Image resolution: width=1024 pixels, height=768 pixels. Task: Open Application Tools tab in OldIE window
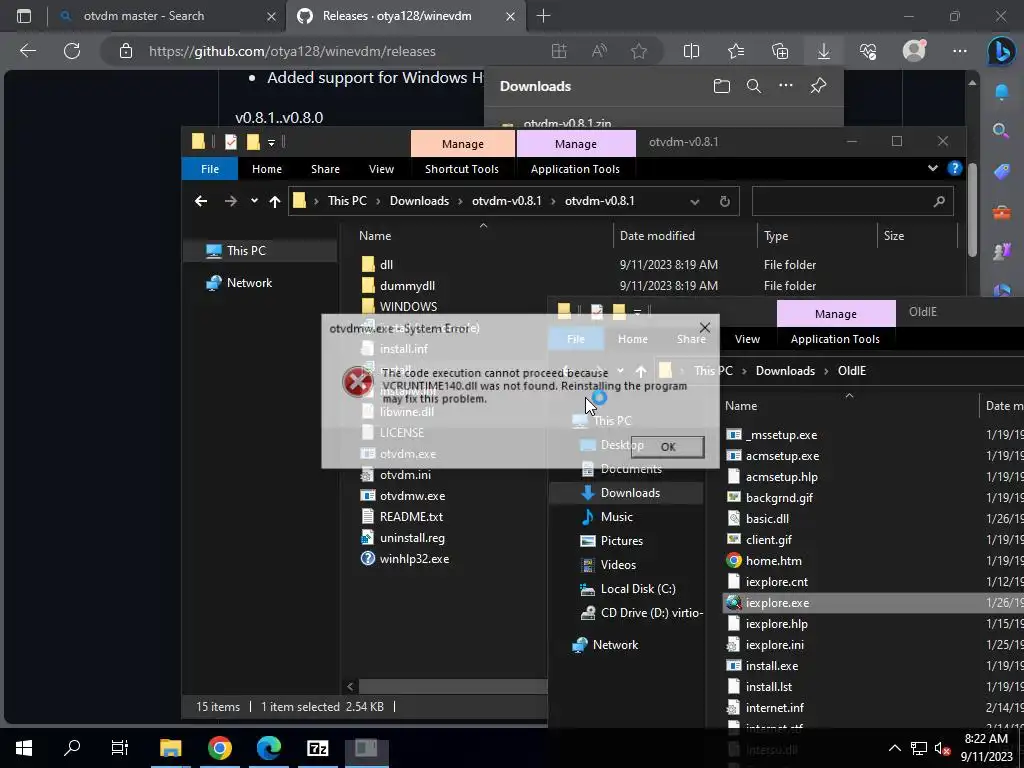click(835, 339)
